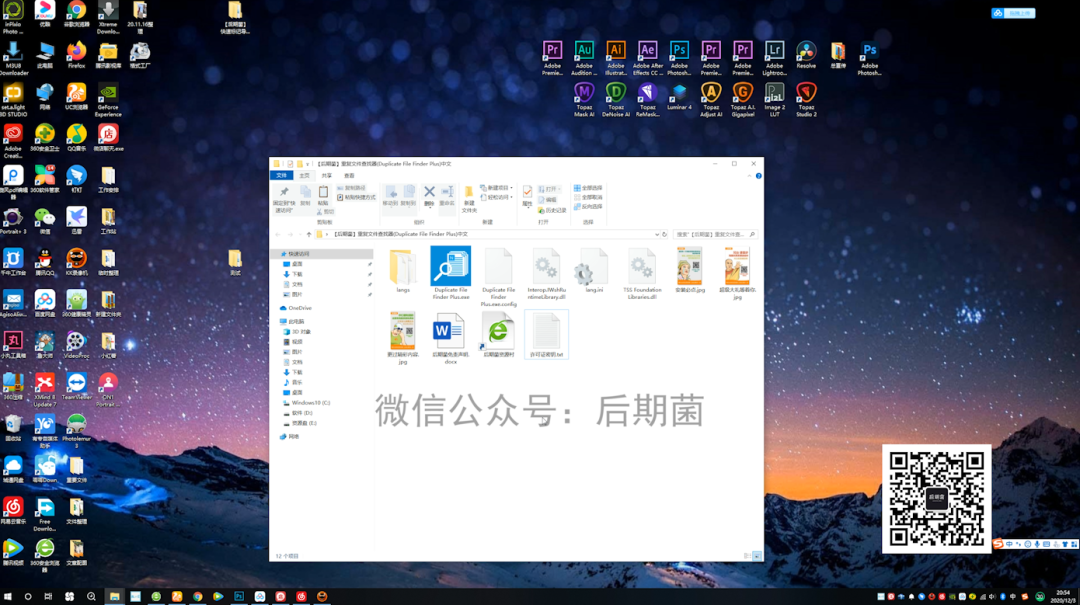Open the Windows Start menu

pos(8,596)
